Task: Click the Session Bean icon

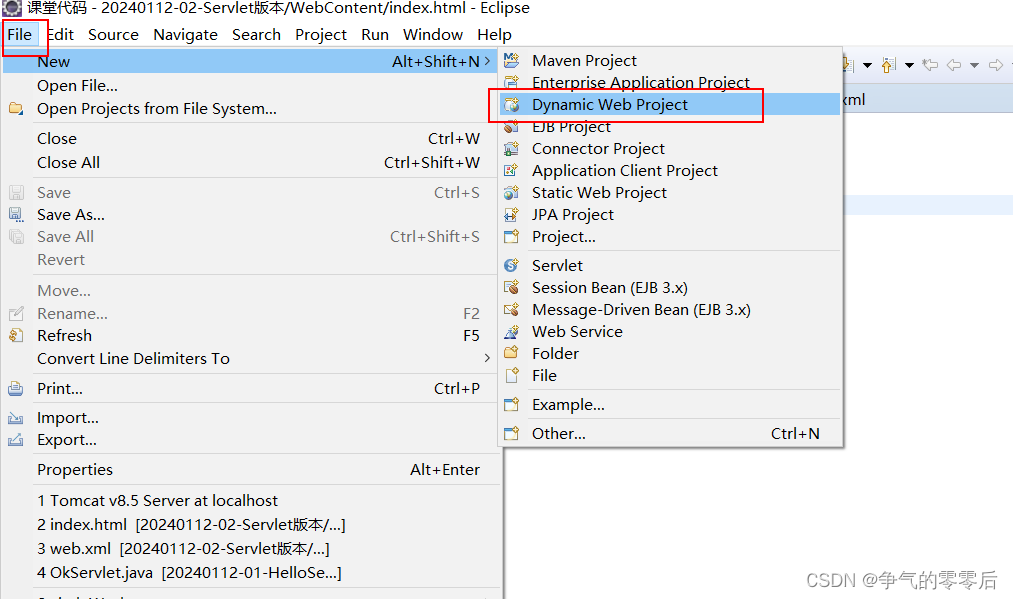Action: tap(512, 288)
